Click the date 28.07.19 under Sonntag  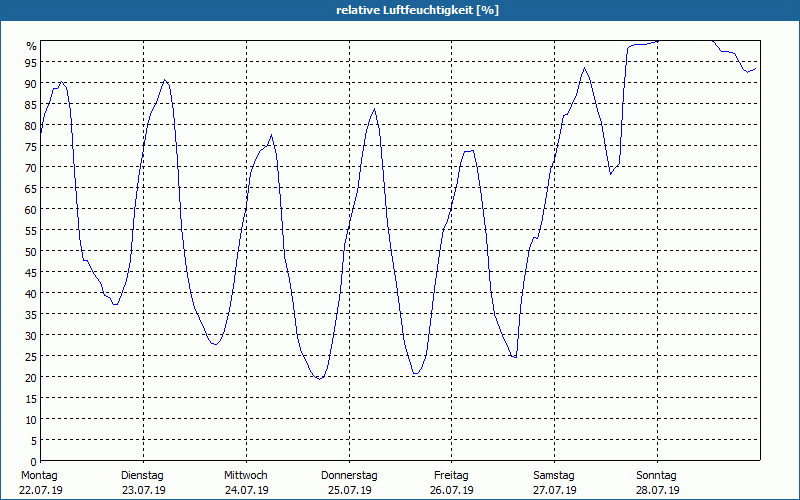(x=657, y=490)
